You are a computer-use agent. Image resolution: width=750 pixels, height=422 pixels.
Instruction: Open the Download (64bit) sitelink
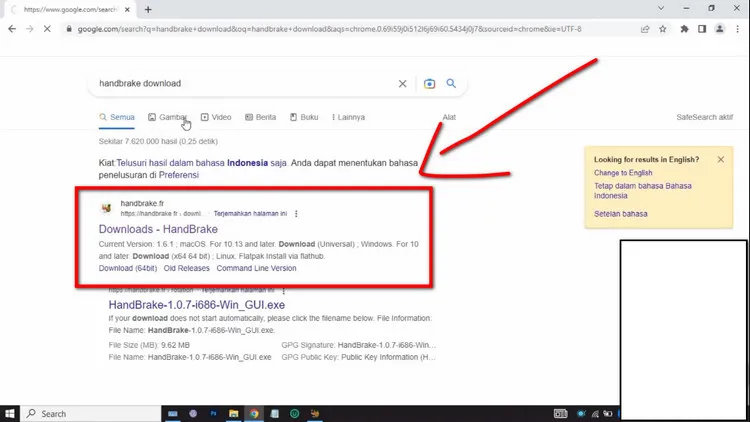(x=128, y=268)
